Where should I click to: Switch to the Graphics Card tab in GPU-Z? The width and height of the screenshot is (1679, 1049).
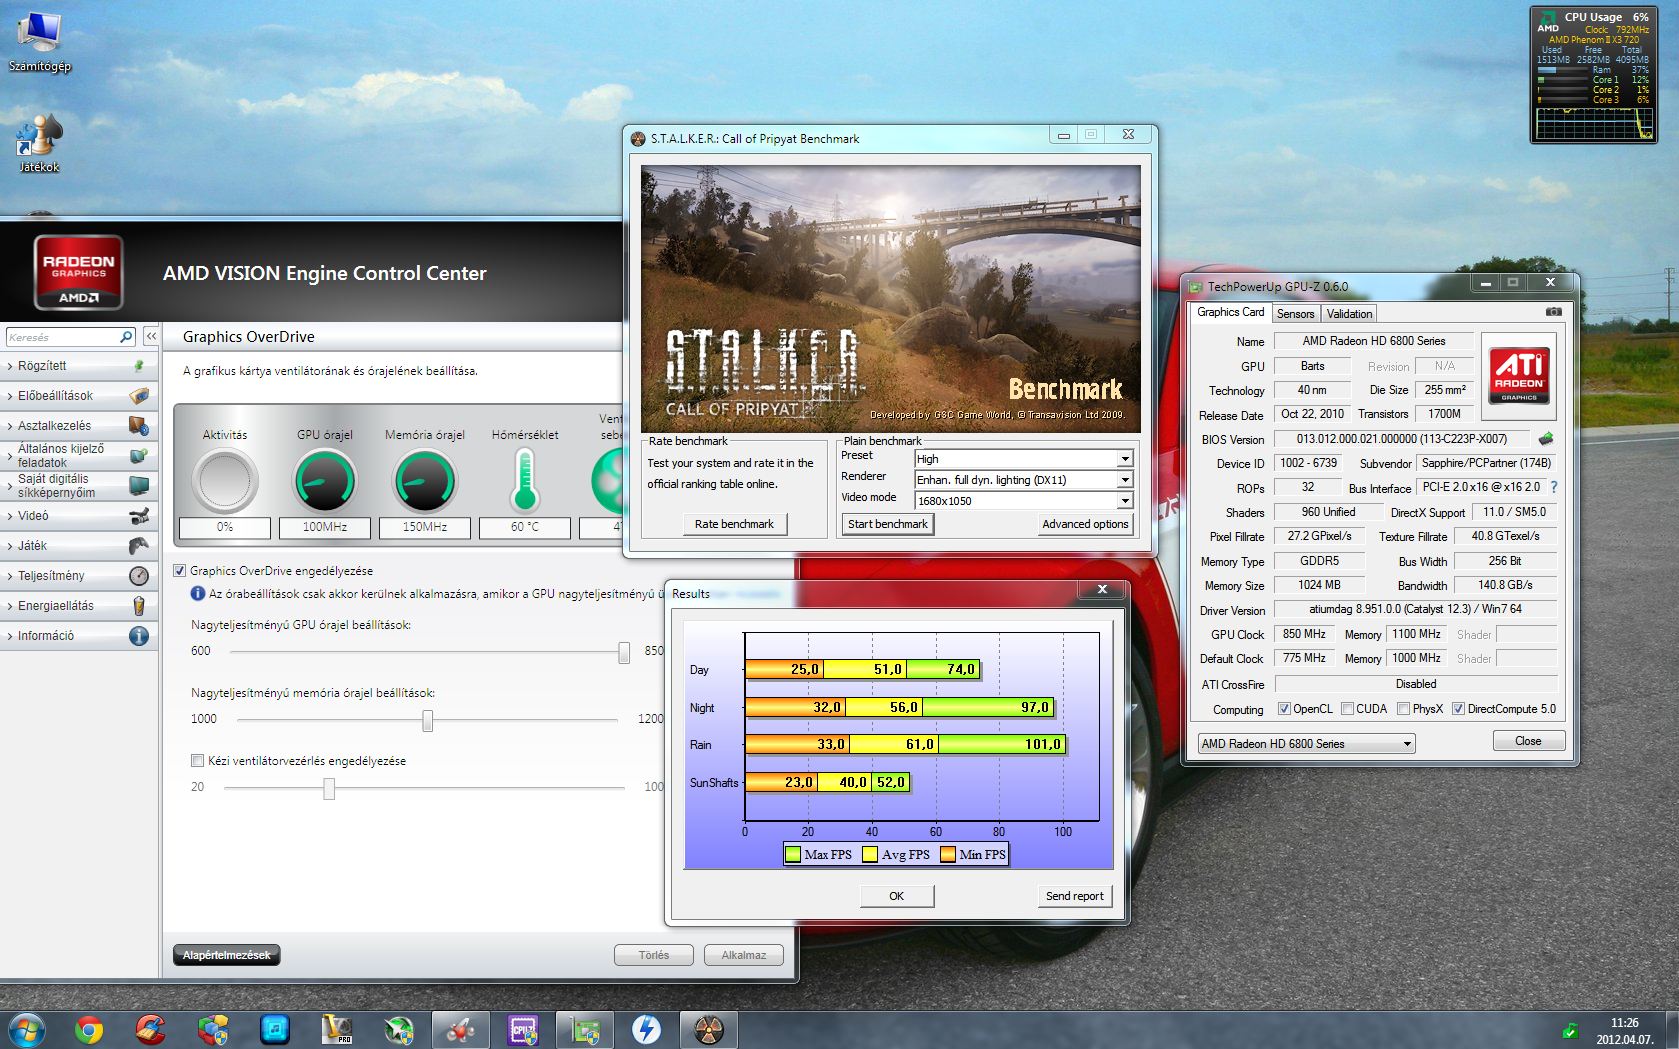[1230, 312]
